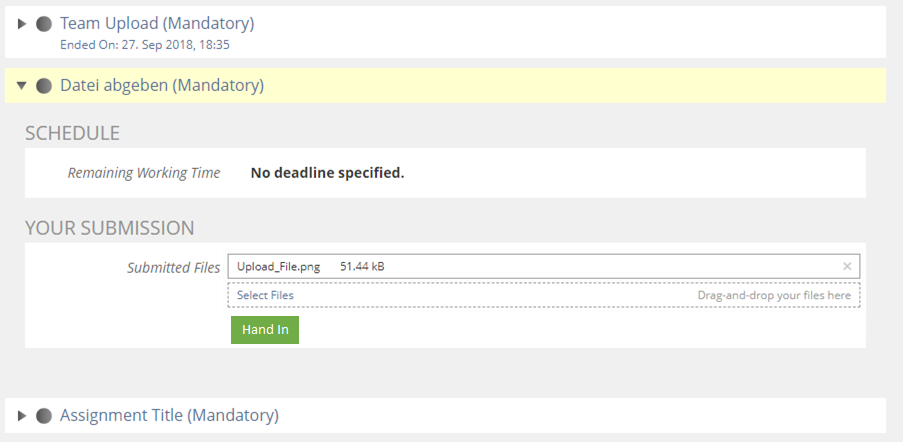This screenshot has width=903, height=442.
Task: Collapse the Datei abgeben section arrow
Action: click(22, 86)
